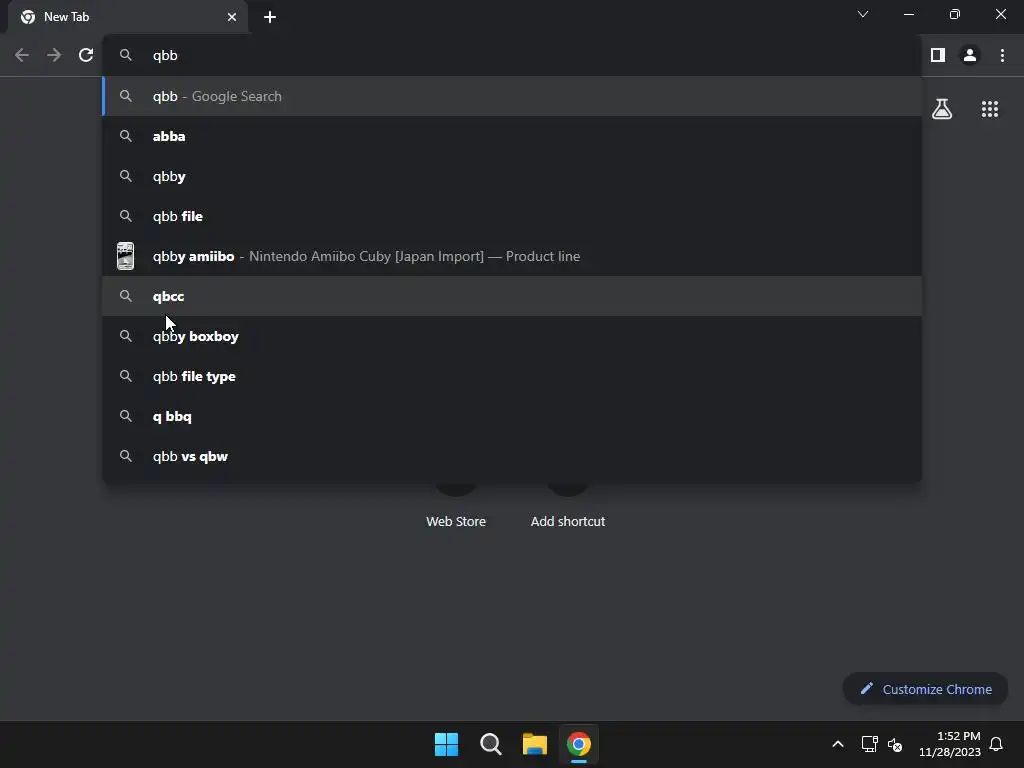Image resolution: width=1024 pixels, height=768 pixels.
Task: Open the Google apps grid
Action: pyautogui.click(x=990, y=109)
